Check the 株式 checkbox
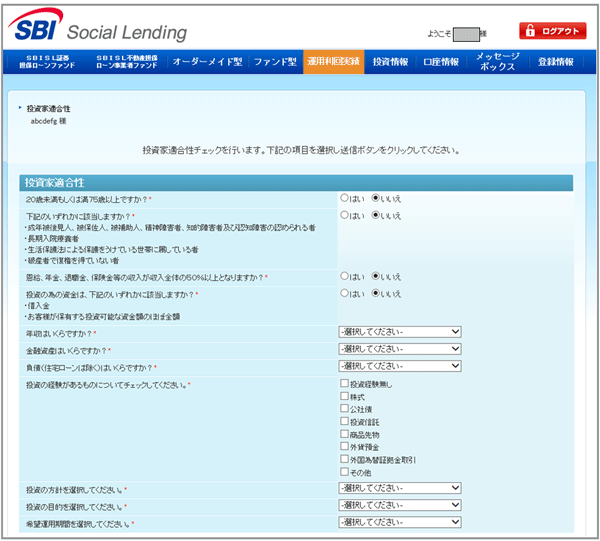Image resolution: width=600 pixels, height=541 pixels. point(344,396)
